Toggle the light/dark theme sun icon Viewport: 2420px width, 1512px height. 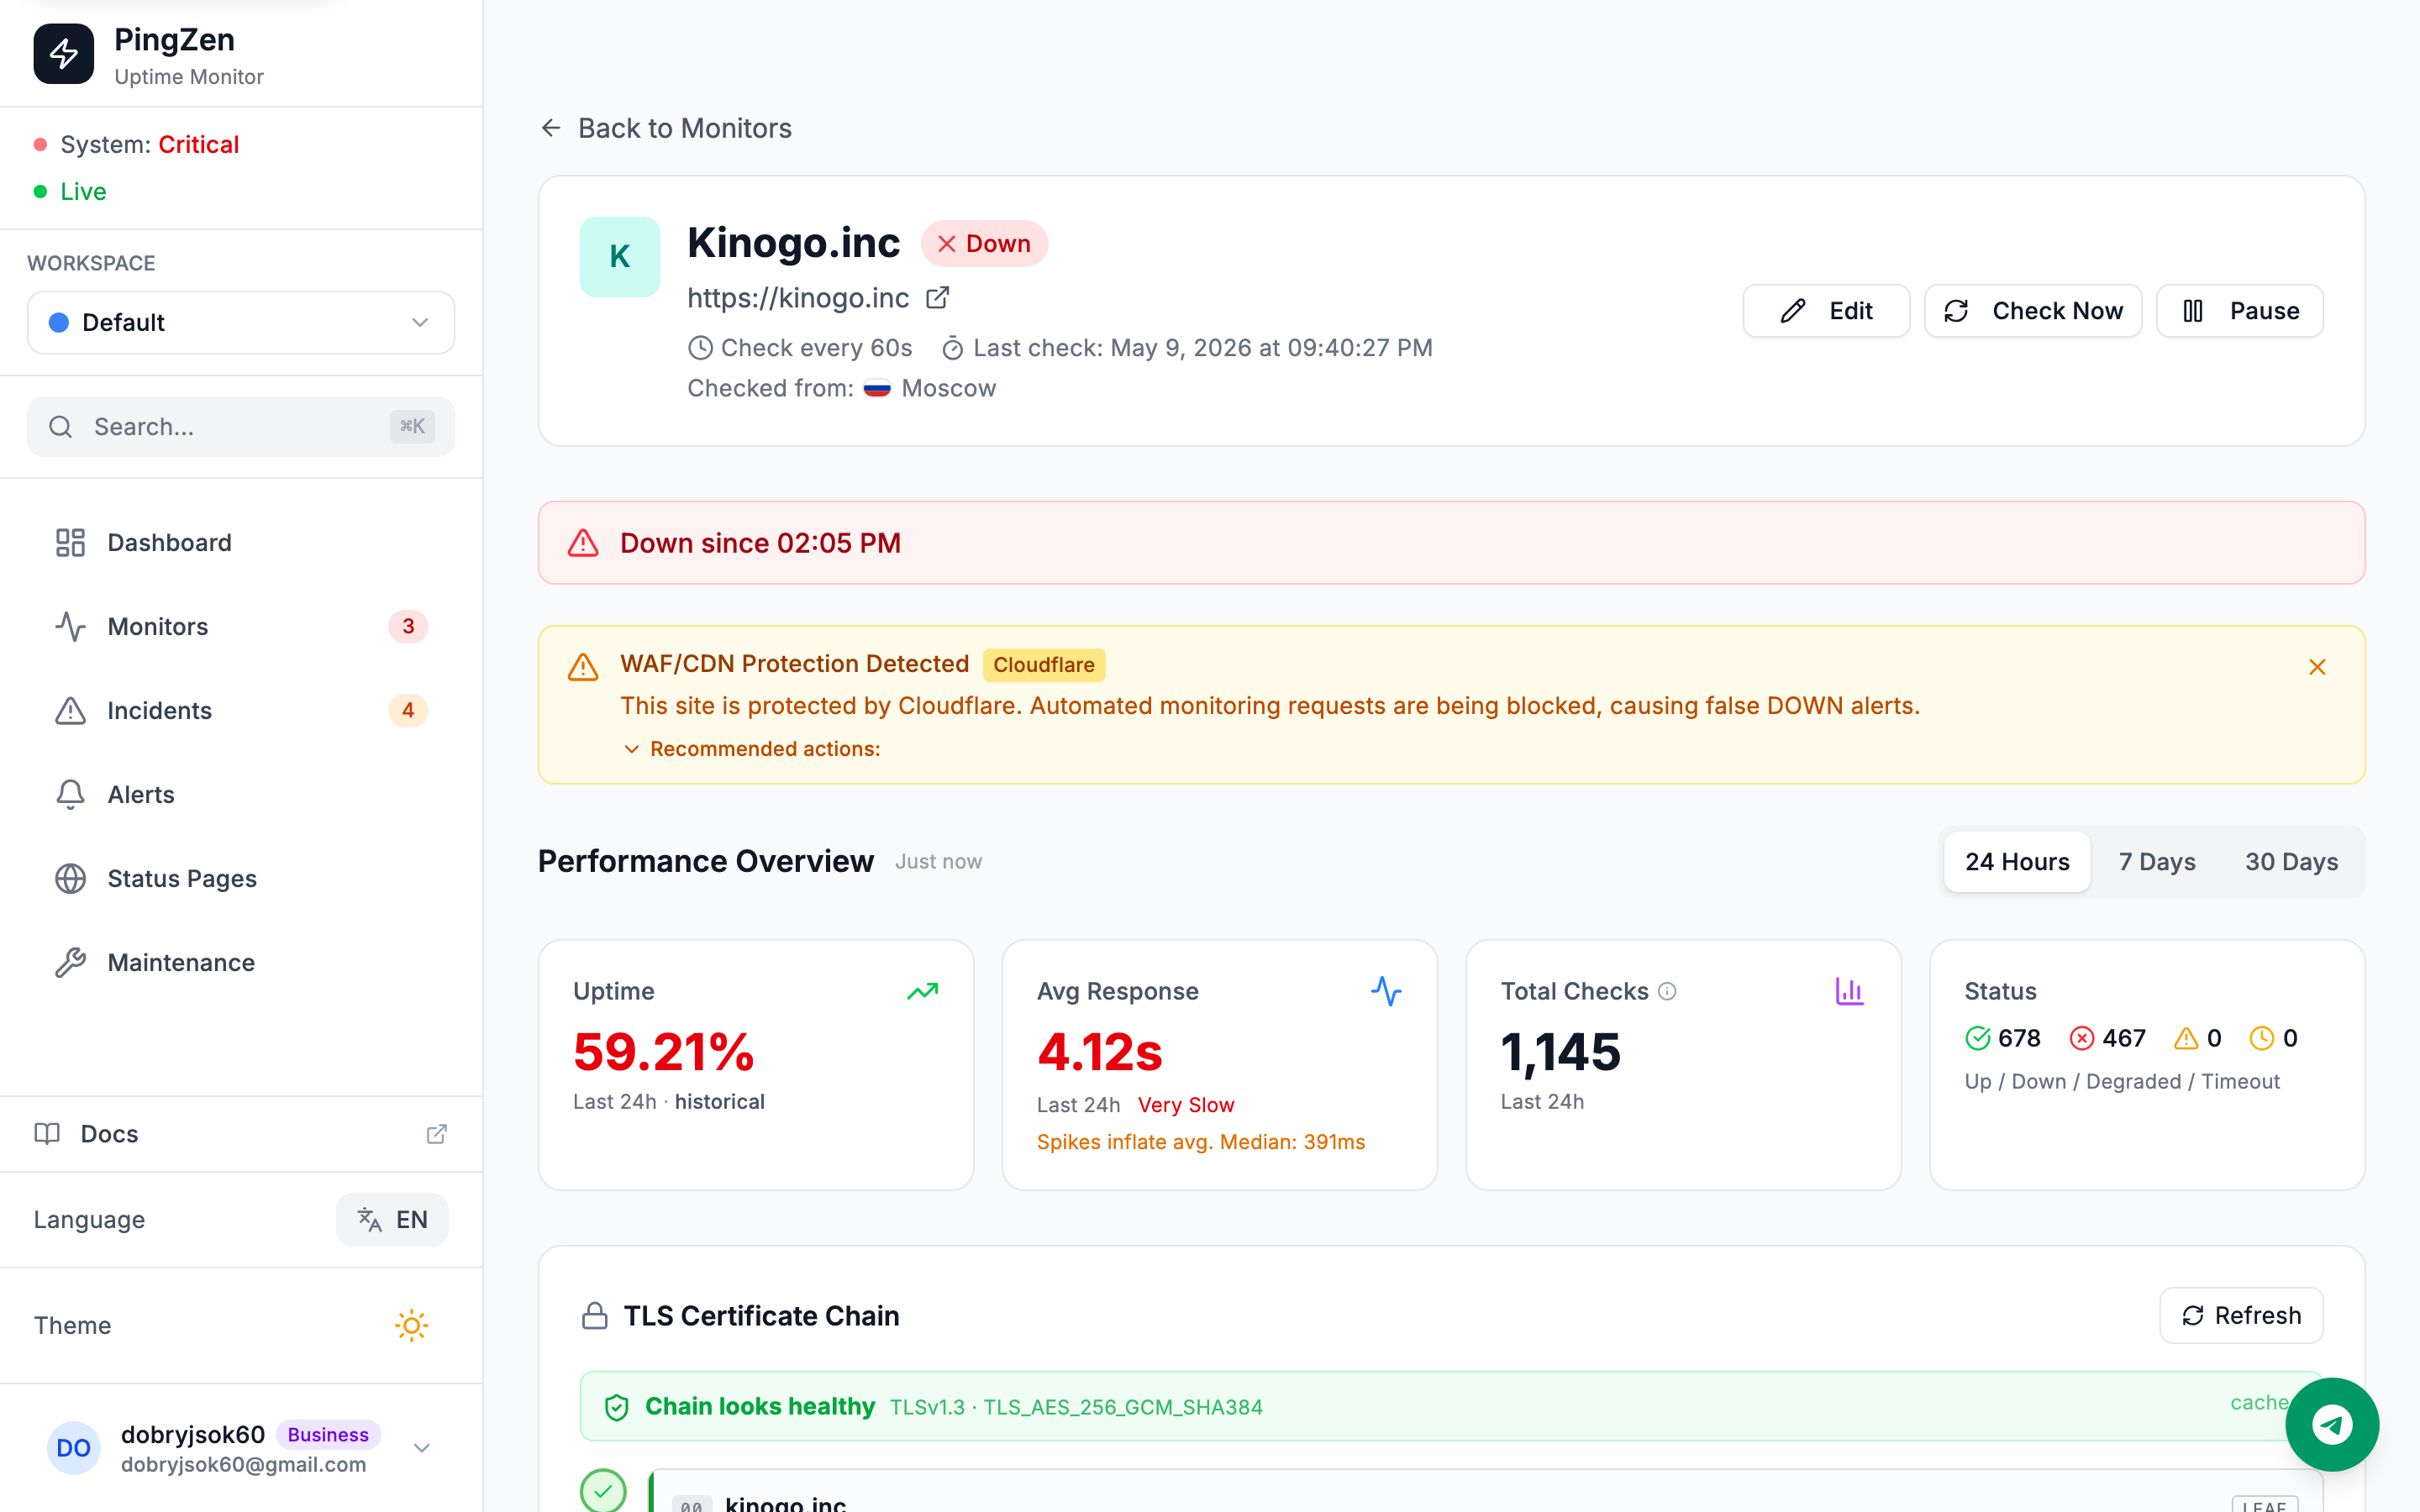pyautogui.click(x=411, y=1325)
